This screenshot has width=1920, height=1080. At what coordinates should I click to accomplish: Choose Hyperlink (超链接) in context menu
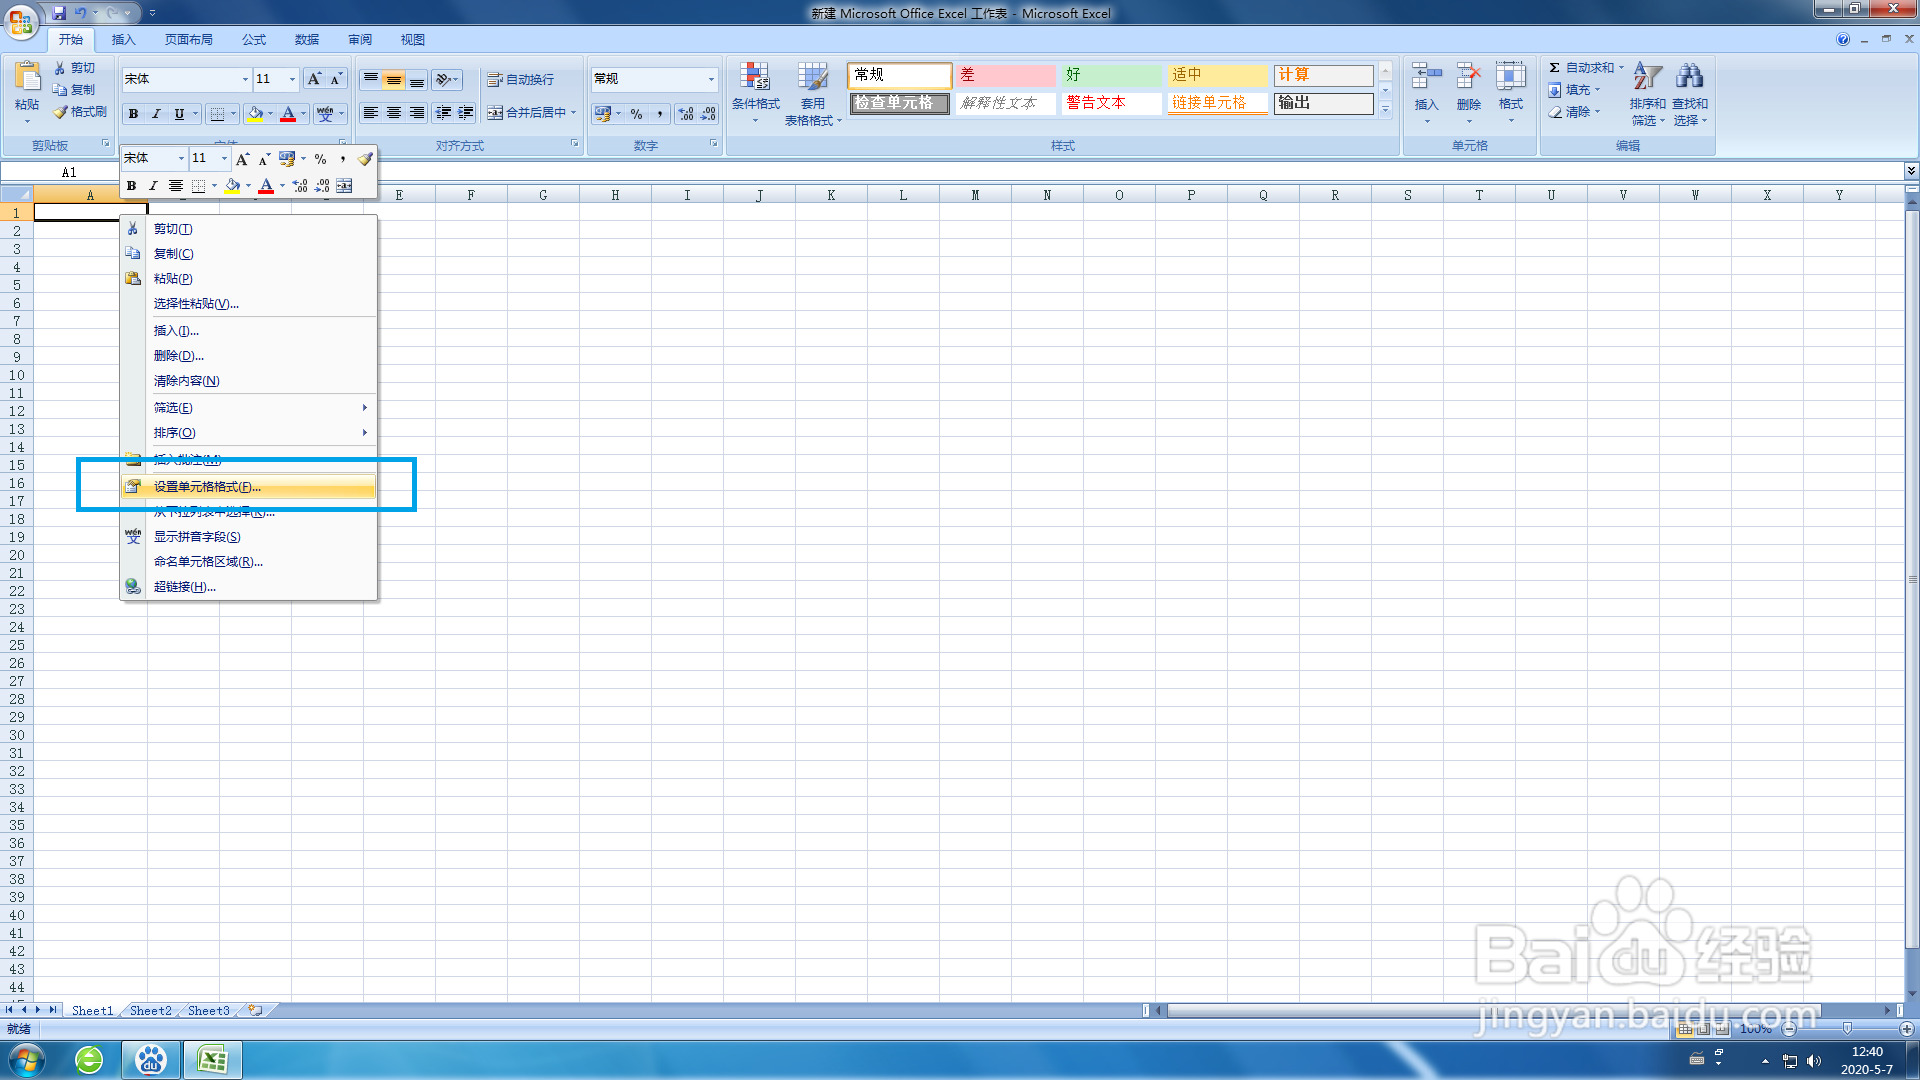(x=248, y=587)
